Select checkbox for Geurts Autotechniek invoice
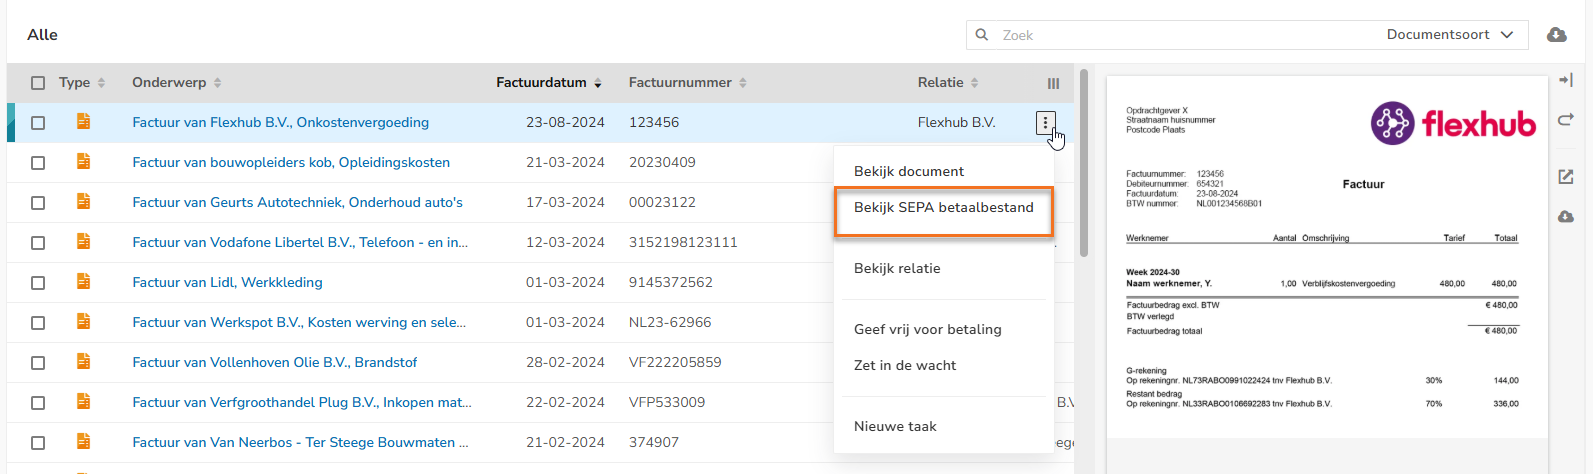This screenshot has width=1593, height=474. tap(38, 203)
